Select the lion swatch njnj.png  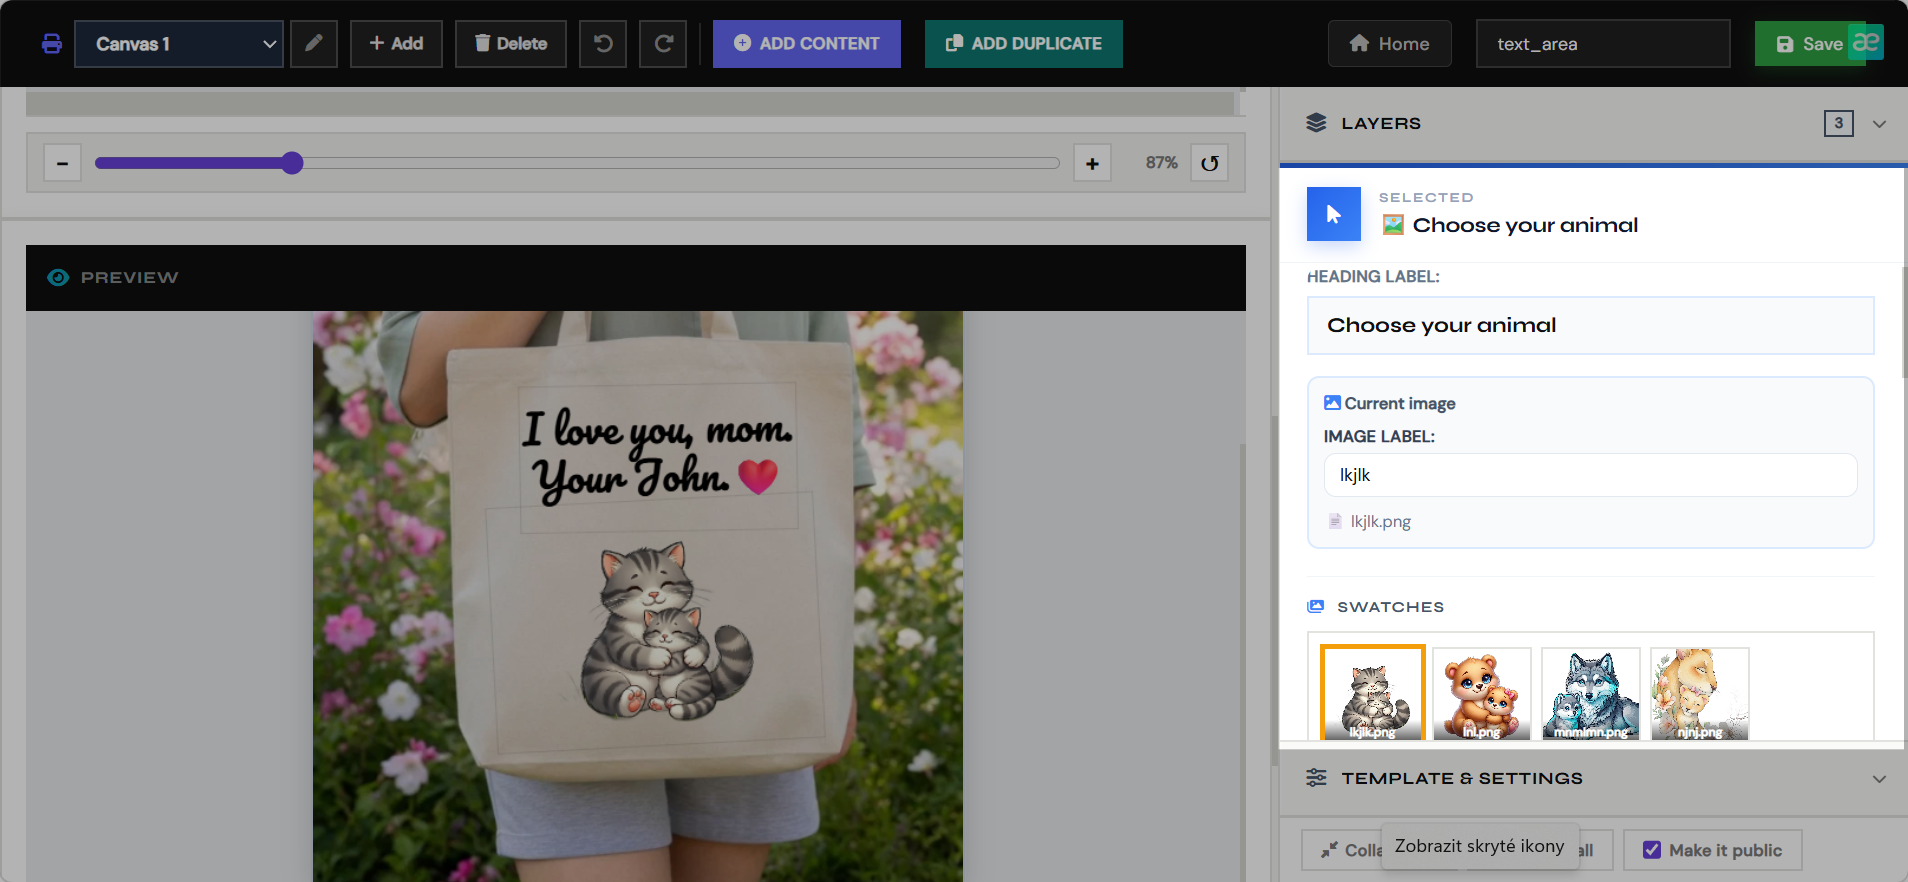coord(1700,694)
